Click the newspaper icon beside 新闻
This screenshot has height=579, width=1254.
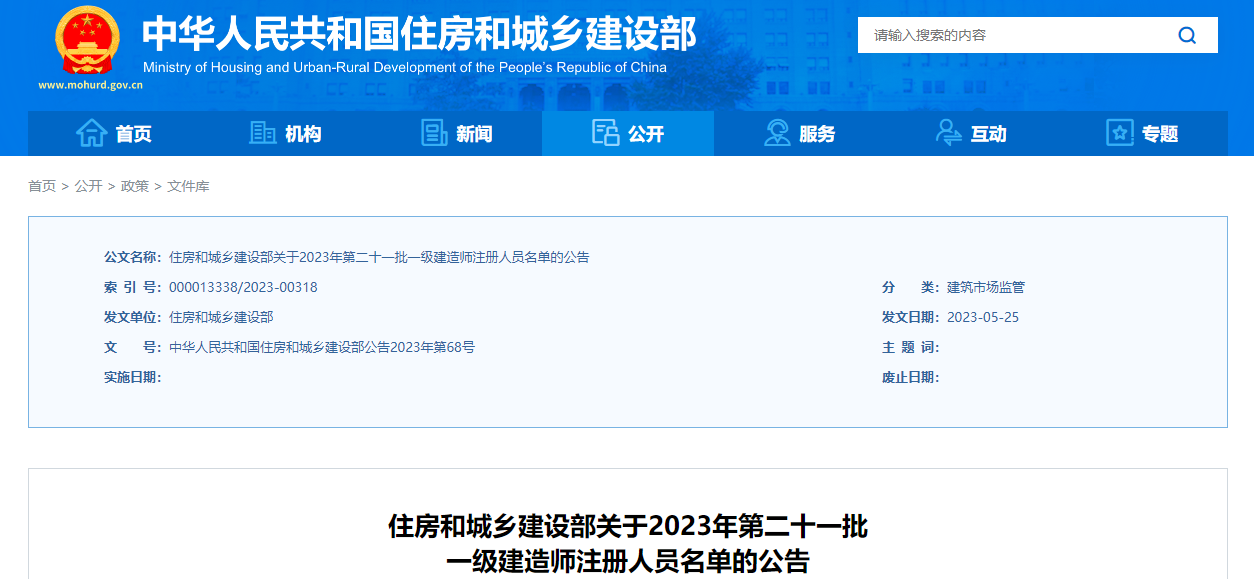[434, 133]
